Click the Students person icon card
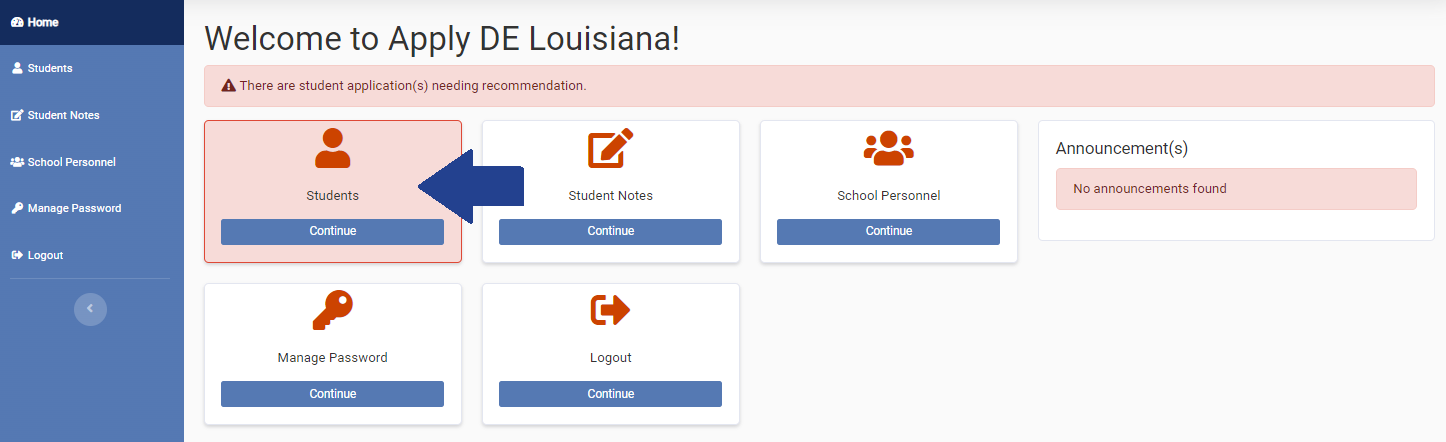 coord(332,148)
